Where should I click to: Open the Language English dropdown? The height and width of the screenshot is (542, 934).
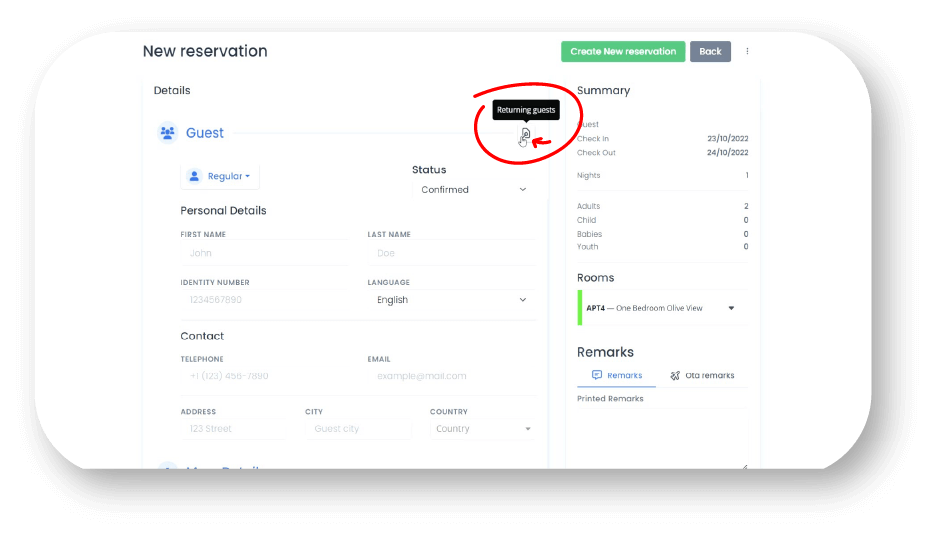point(452,300)
